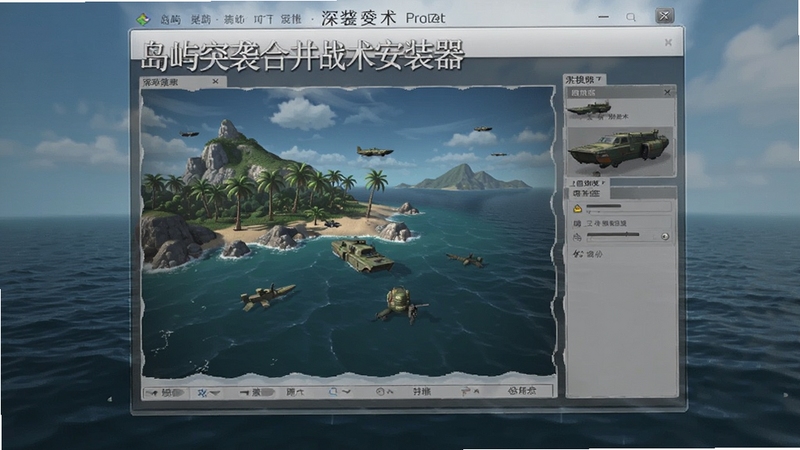Click the icon left of second slider
Screen dimensions: 800x450
[578, 237]
